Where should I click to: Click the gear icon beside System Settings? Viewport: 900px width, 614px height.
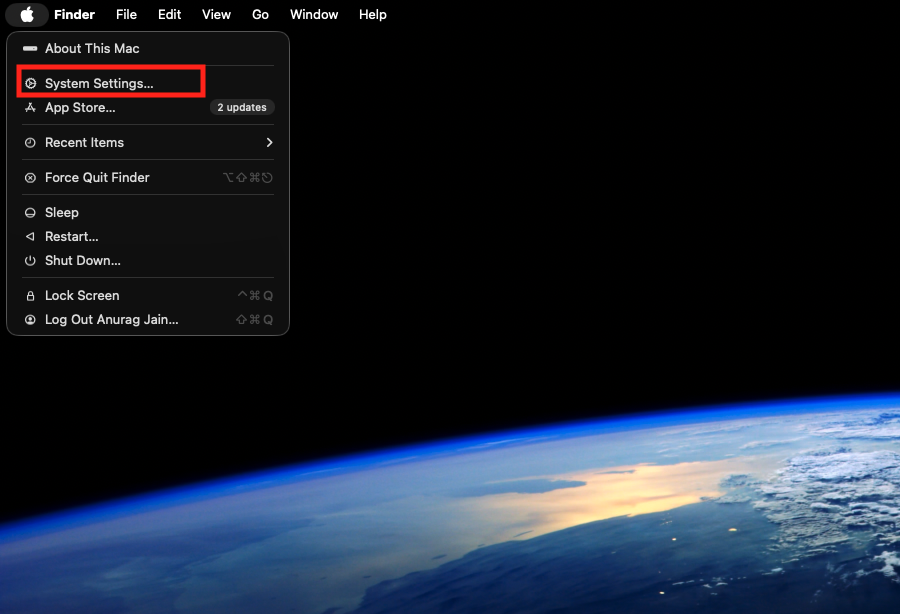30,84
